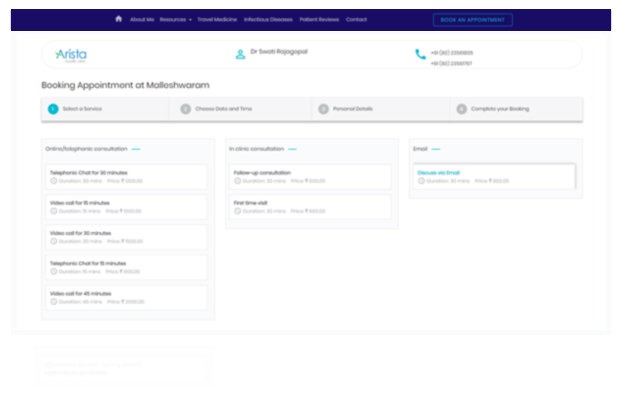The width and height of the screenshot is (620, 395).
Task: Select the Discuss via Email service
Action: coord(494,177)
